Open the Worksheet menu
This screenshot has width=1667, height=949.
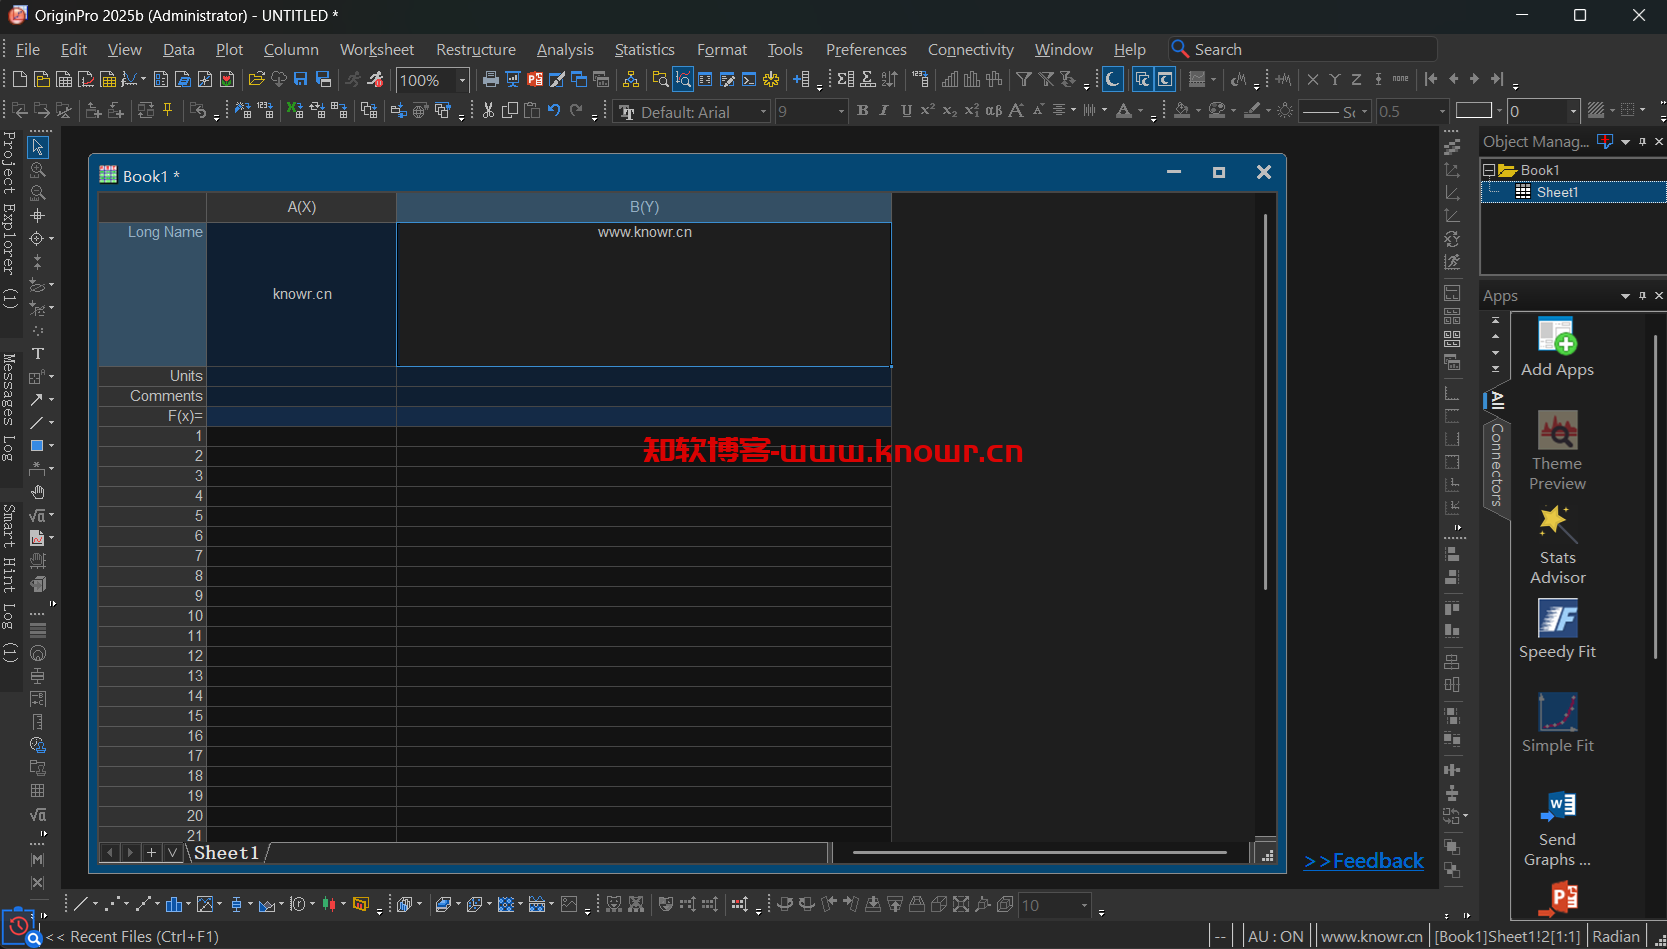pyautogui.click(x=376, y=49)
